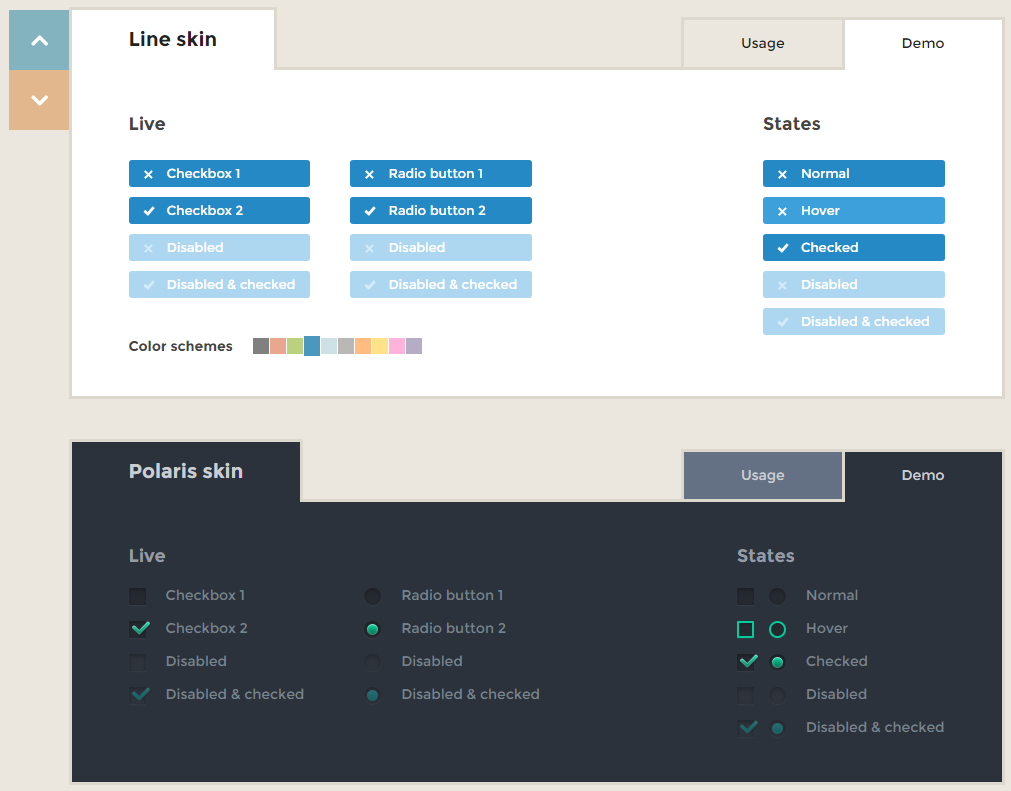Select Line skin Radio button 2
1011x791 pixels.
441,210
